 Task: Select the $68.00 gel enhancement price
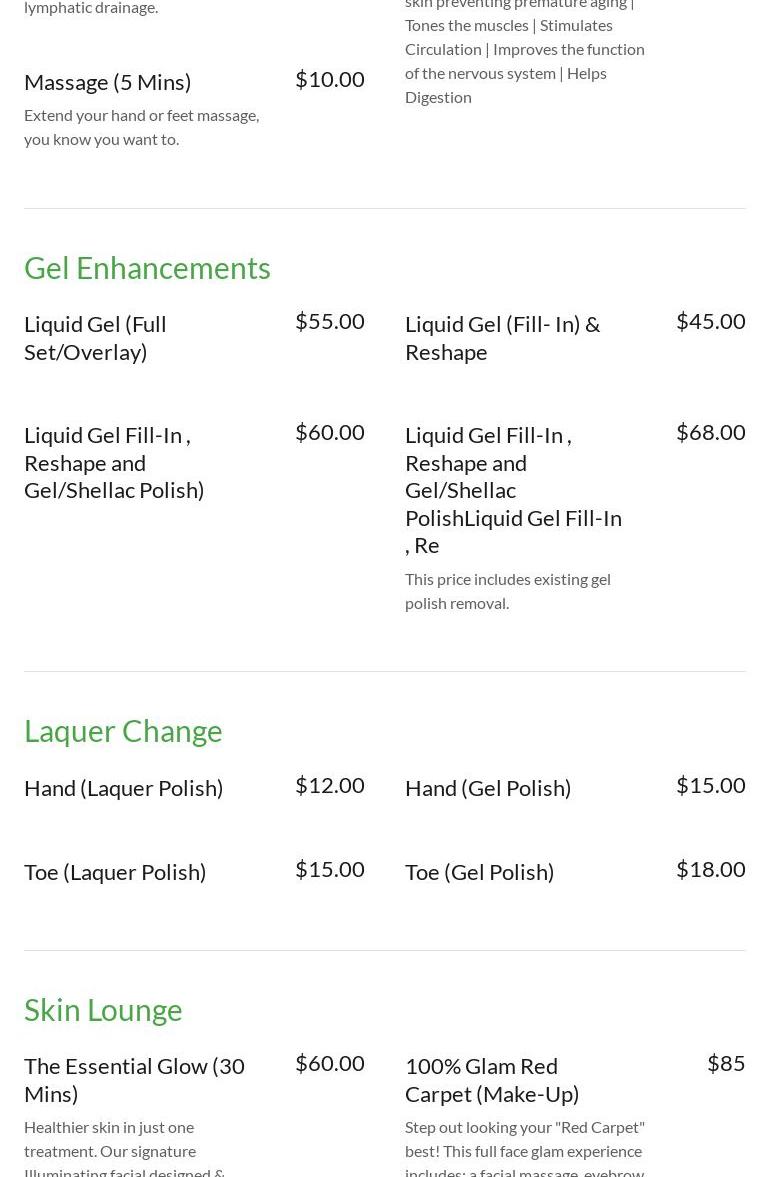click(710, 432)
